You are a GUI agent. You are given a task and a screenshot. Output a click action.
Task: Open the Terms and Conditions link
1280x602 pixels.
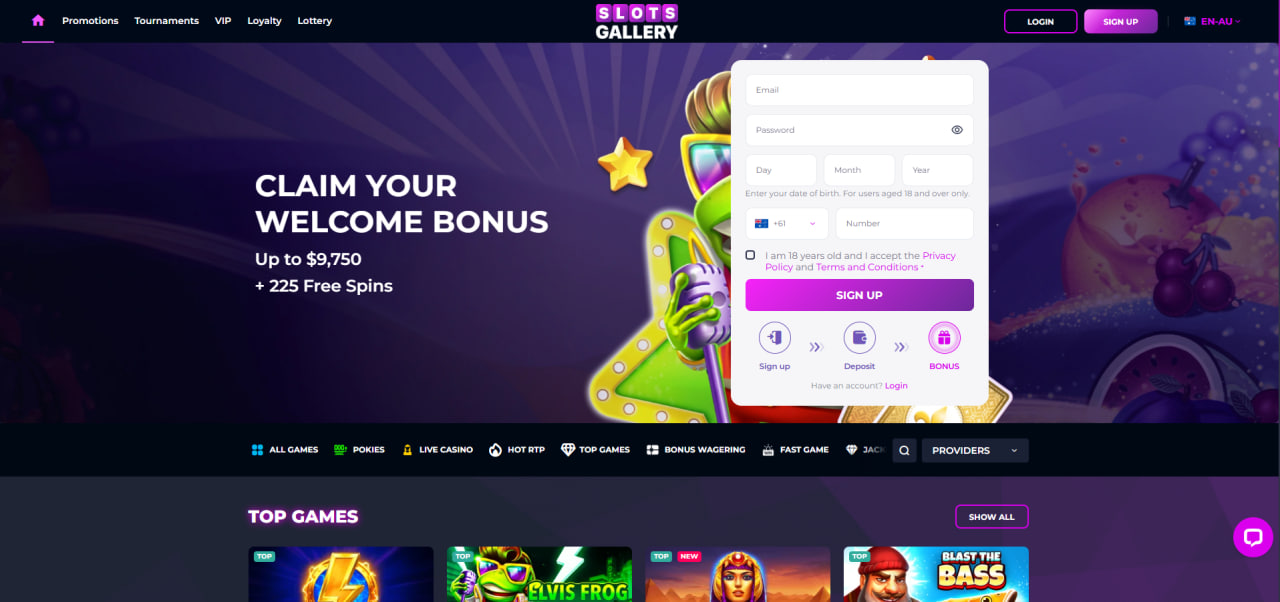coord(867,267)
